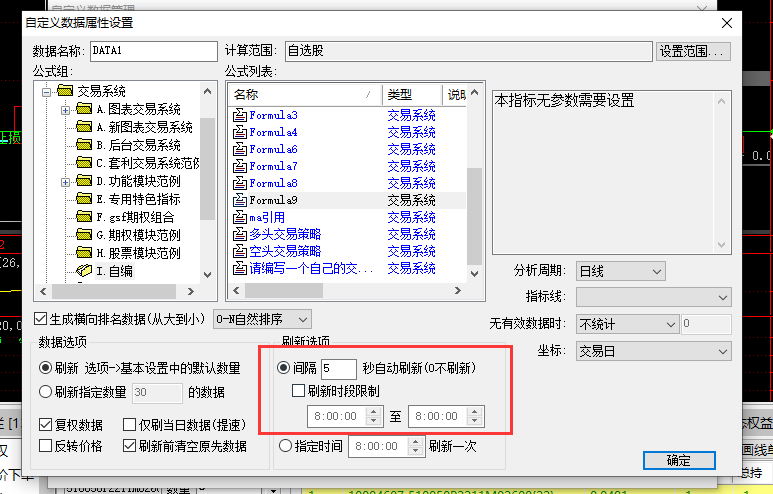
Task: Click the formula icon beside Formula3
Action: (x=240, y=115)
